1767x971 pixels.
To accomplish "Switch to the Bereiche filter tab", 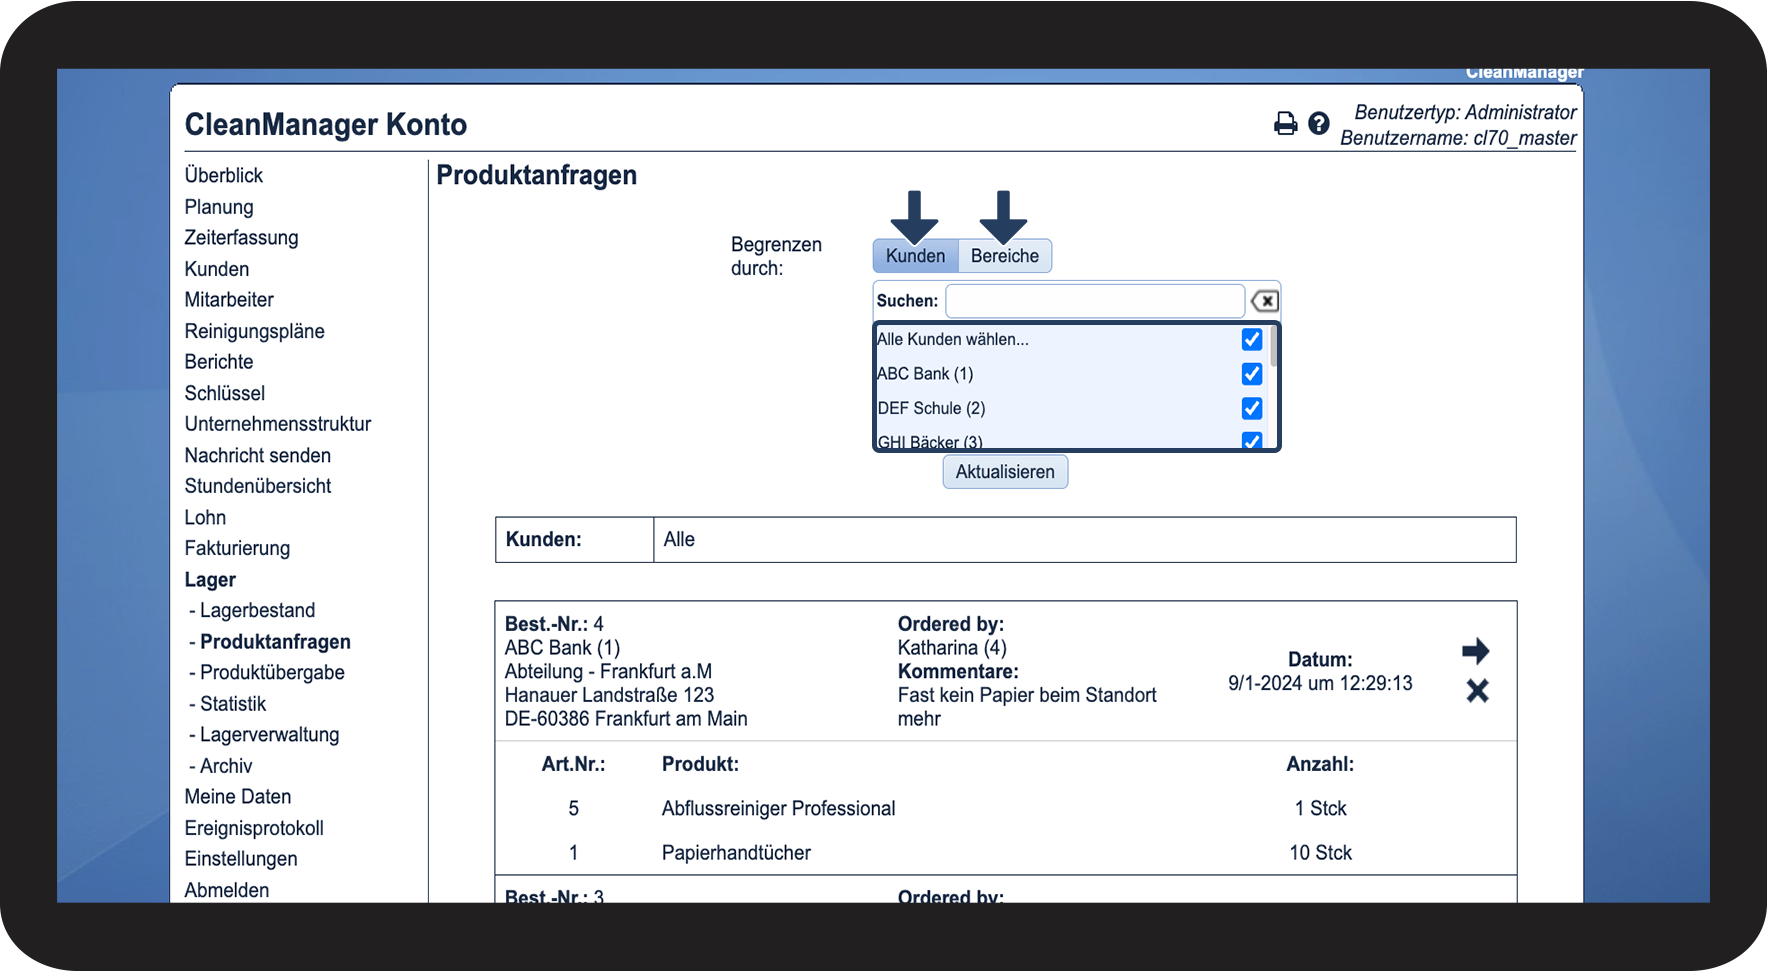I will click(x=1004, y=256).
